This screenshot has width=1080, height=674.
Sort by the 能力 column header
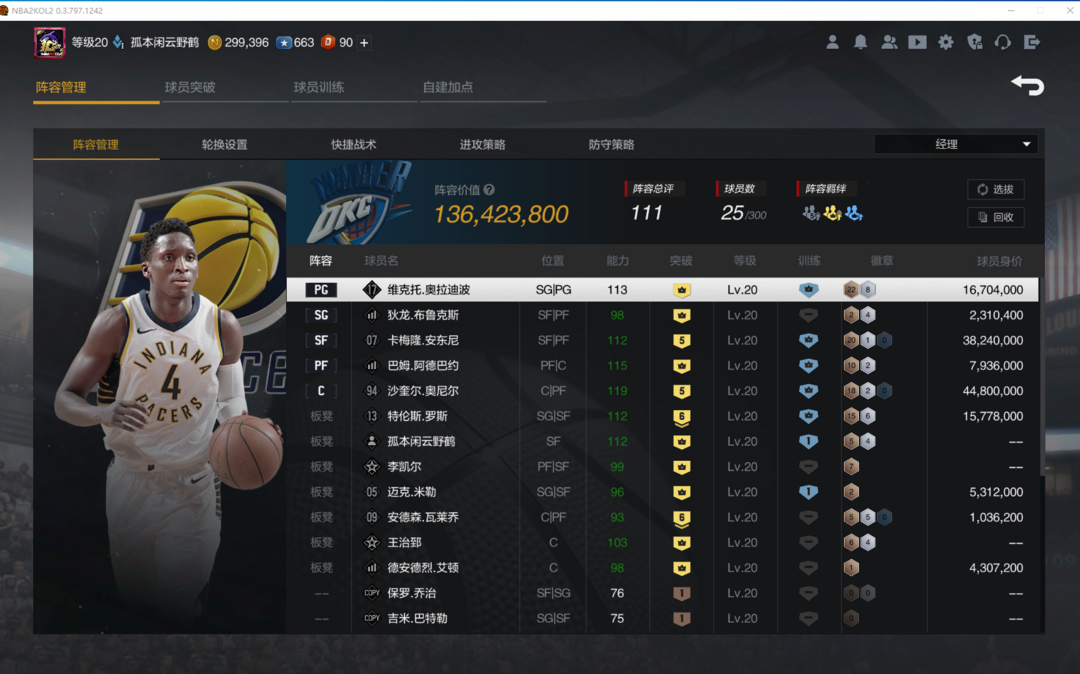pyautogui.click(x=617, y=261)
